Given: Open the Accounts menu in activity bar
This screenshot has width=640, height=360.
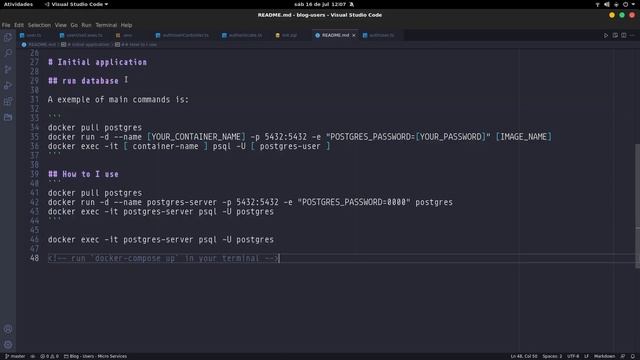Looking at the screenshot, I should (x=8, y=329).
